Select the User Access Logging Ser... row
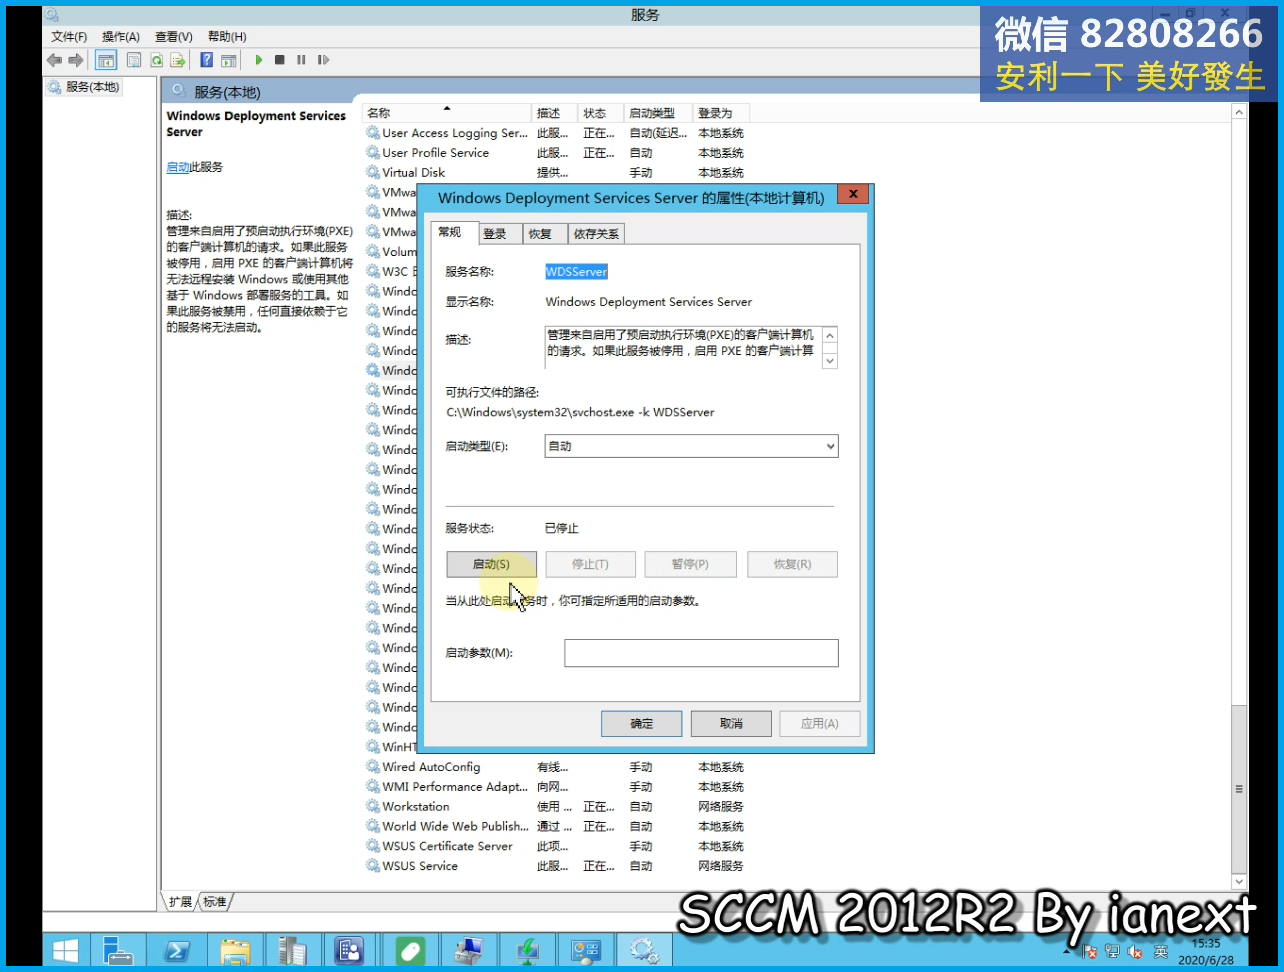The height and width of the screenshot is (972, 1284). tap(555, 133)
